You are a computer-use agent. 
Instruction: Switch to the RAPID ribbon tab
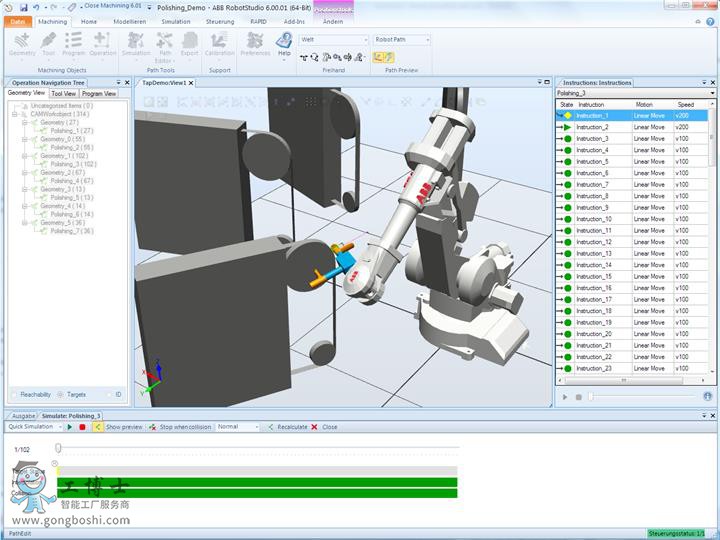coord(259,22)
